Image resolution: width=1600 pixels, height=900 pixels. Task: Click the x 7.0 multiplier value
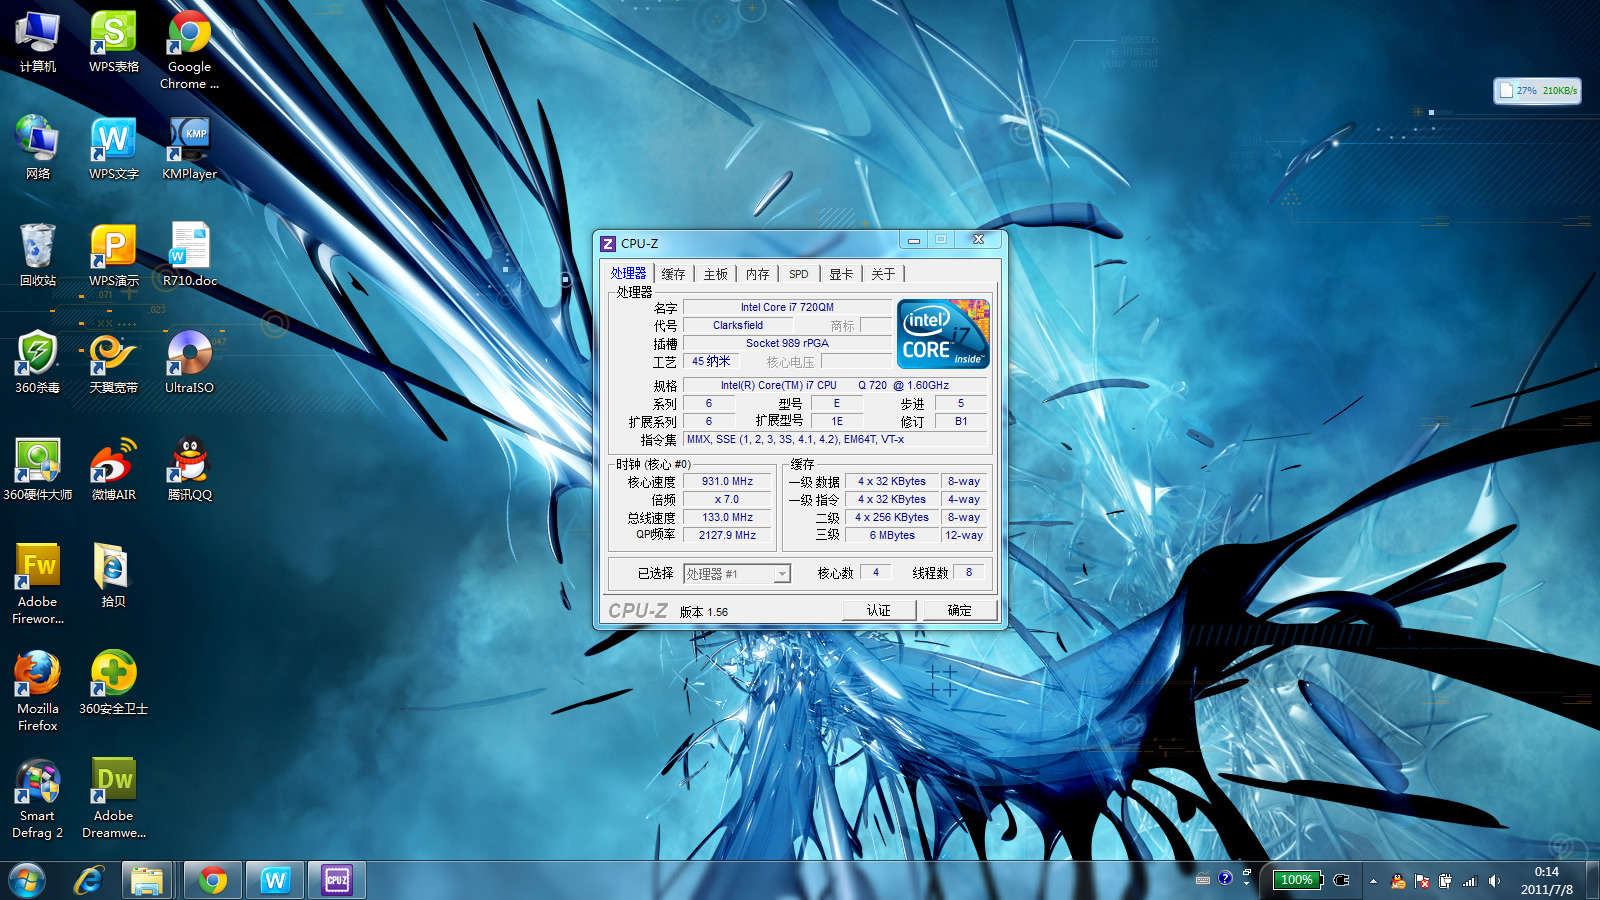(727, 499)
